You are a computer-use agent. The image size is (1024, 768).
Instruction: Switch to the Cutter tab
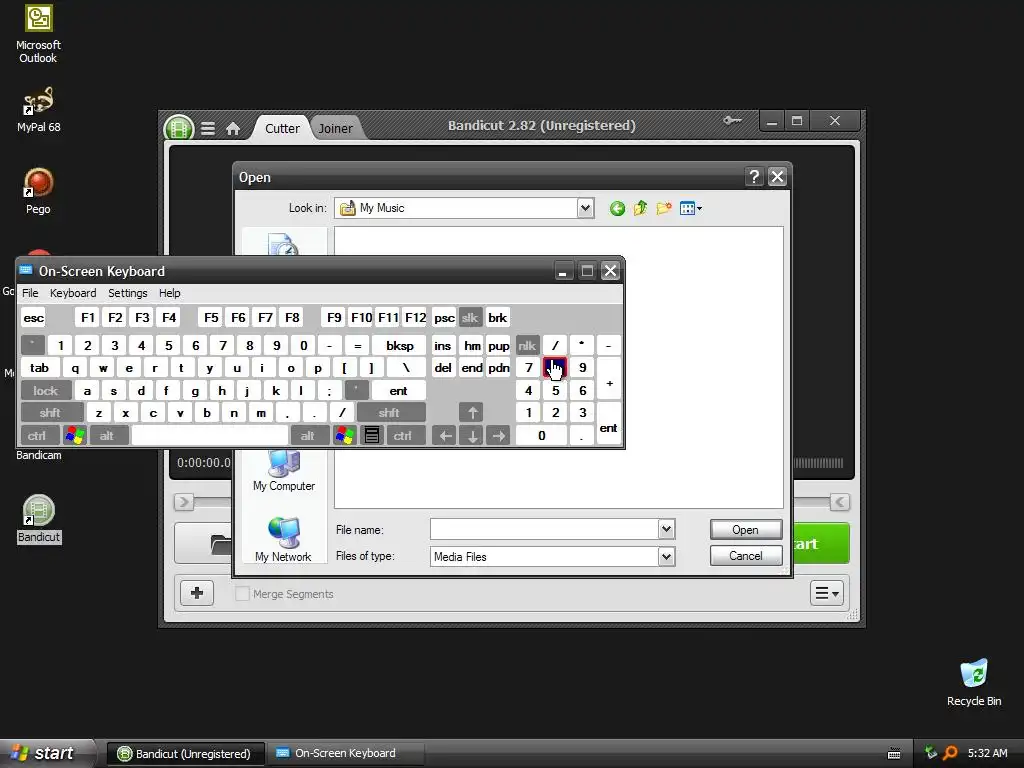click(282, 129)
